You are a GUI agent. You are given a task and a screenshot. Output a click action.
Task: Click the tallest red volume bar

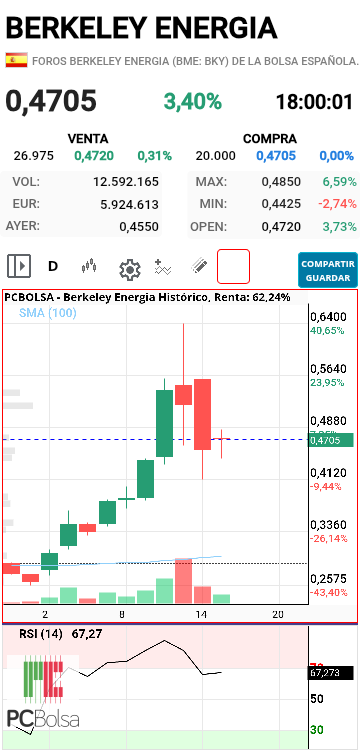(x=184, y=580)
